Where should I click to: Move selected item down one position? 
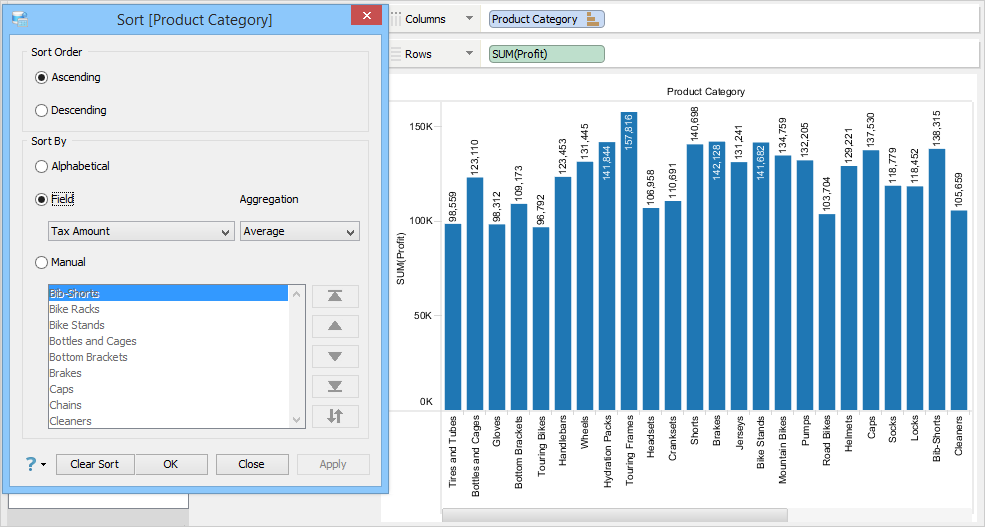pos(335,356)
